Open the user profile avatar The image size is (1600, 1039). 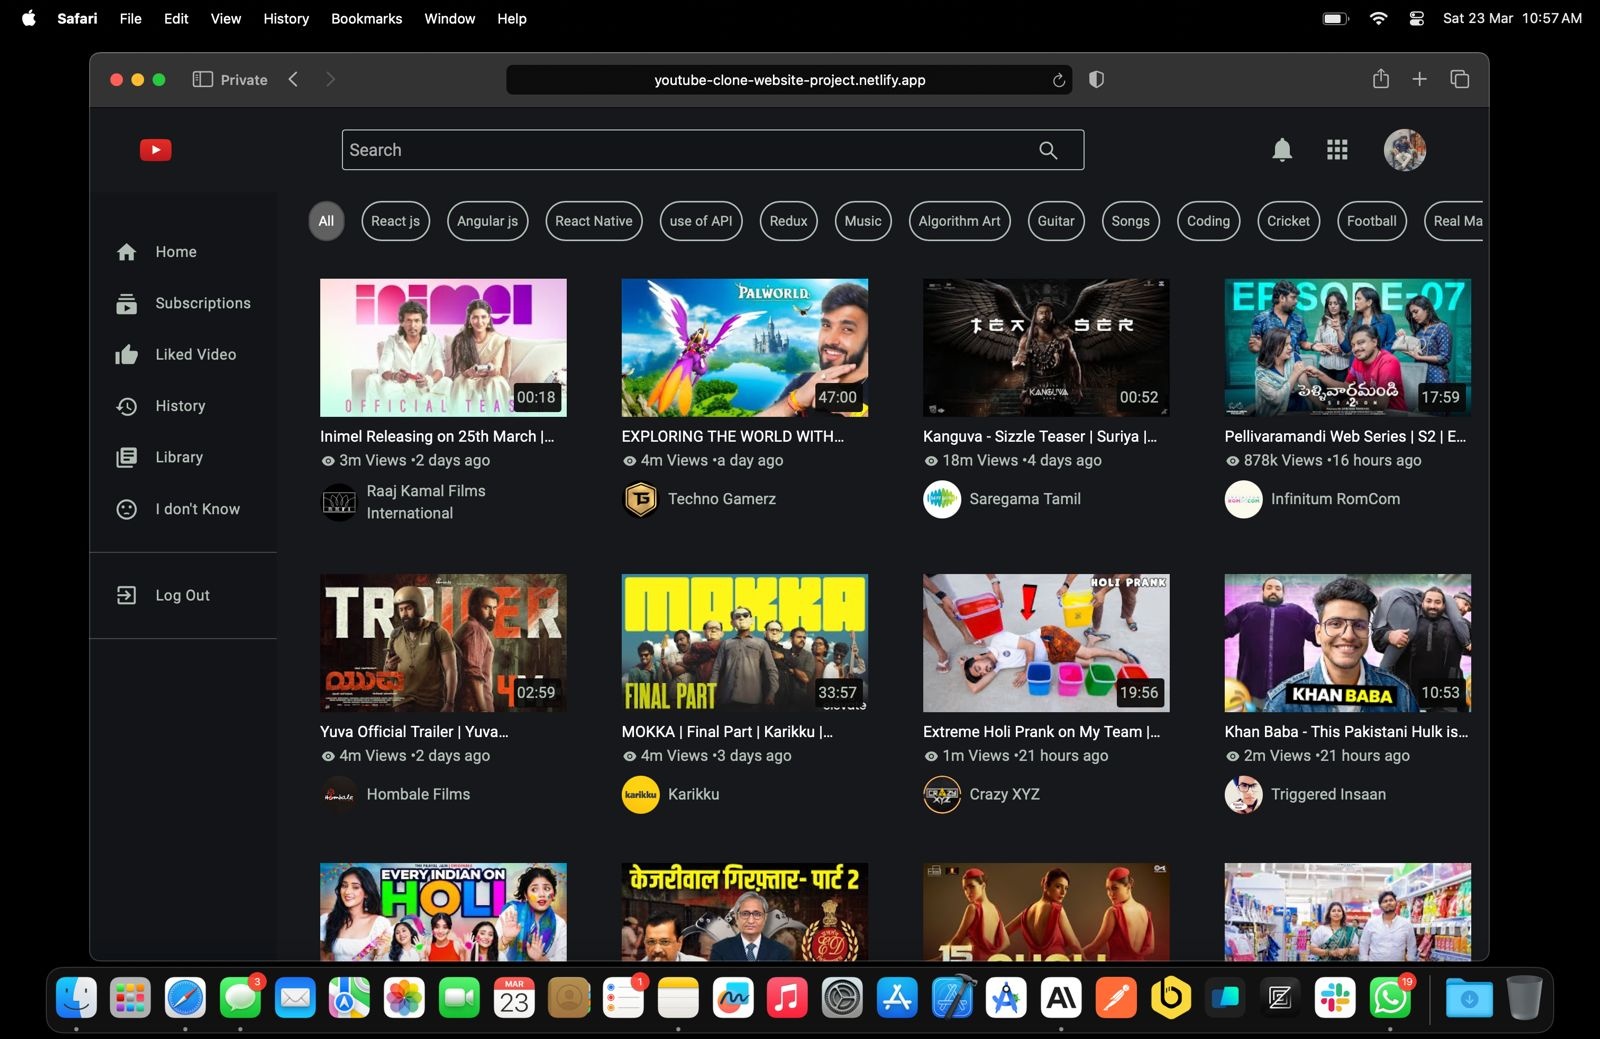pyautogui.click(x=1404, y=150)
